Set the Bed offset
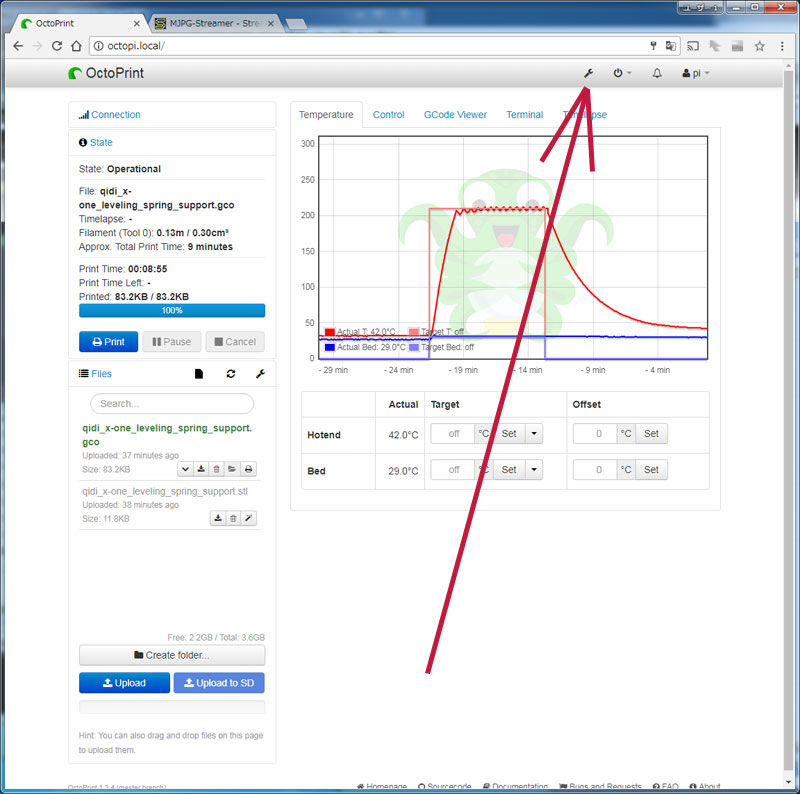Viewport: 800px width, 794px height. click(x=651, y=469)
